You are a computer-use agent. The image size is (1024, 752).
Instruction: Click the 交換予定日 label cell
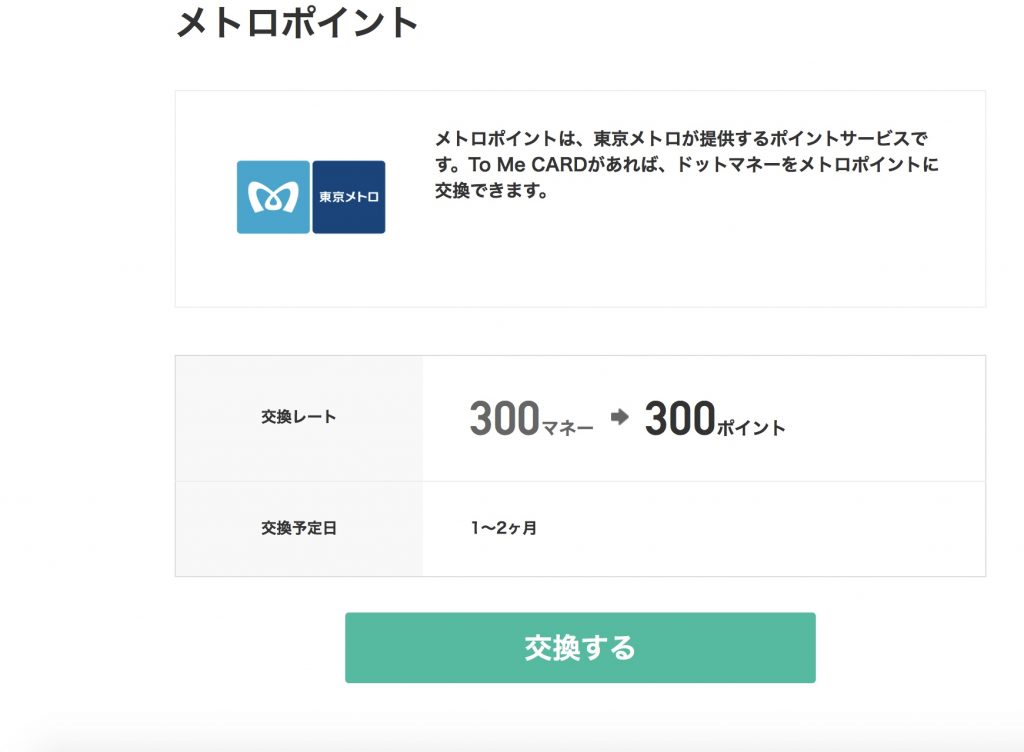pyautogui.click(x=298, y=529)
